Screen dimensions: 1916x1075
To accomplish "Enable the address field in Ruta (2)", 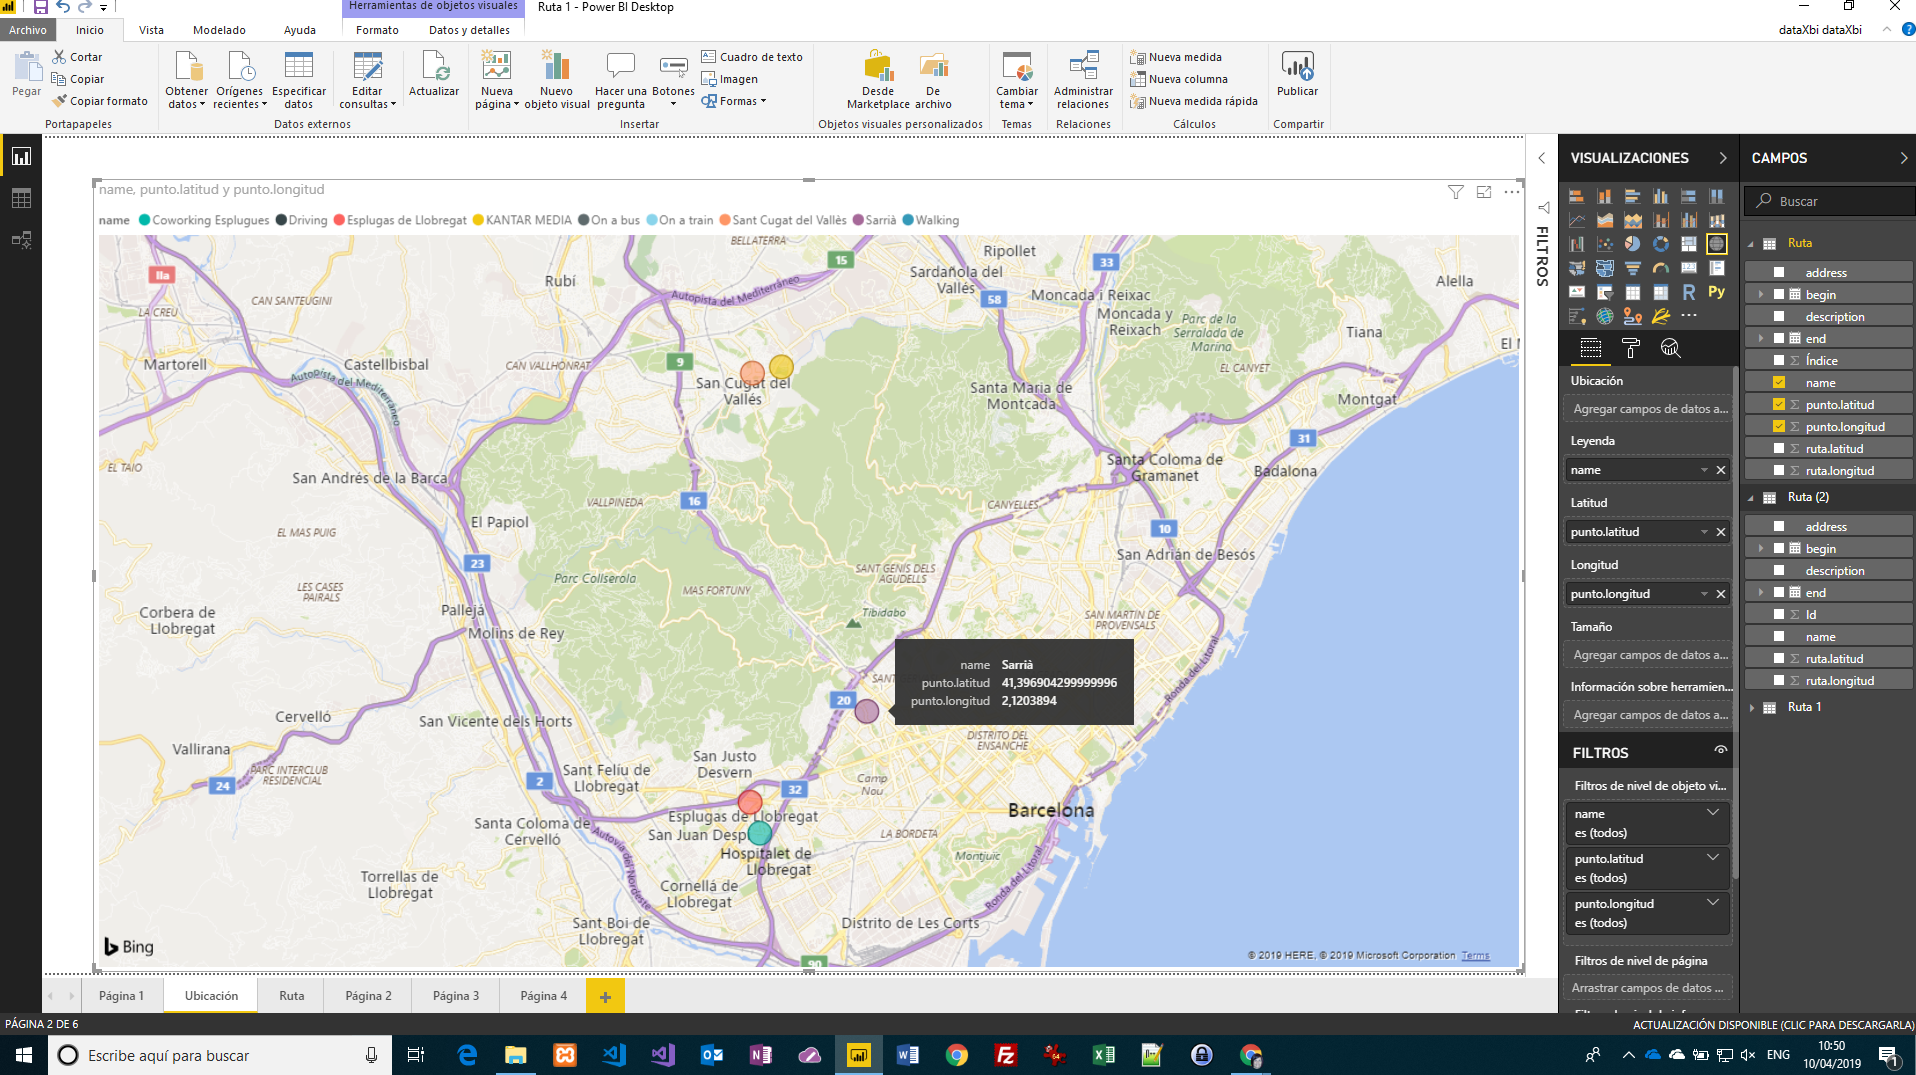I will coord(1778,526).
